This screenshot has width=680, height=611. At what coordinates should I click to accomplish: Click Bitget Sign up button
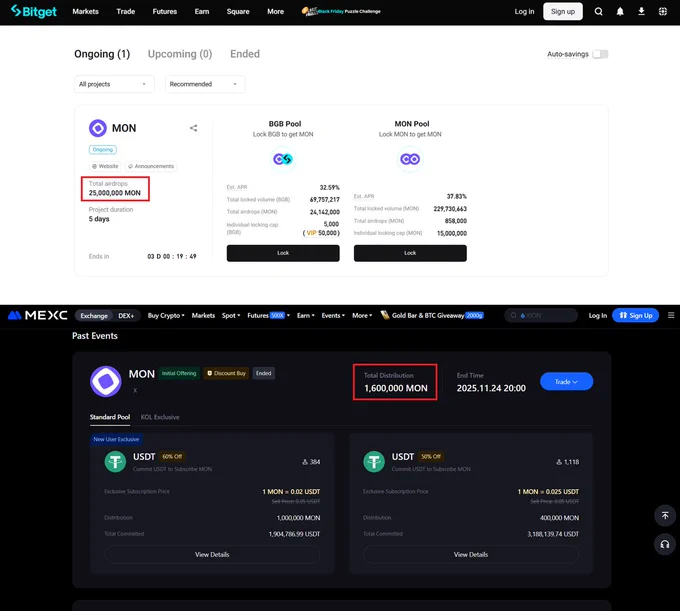click(x=563, y=12)
